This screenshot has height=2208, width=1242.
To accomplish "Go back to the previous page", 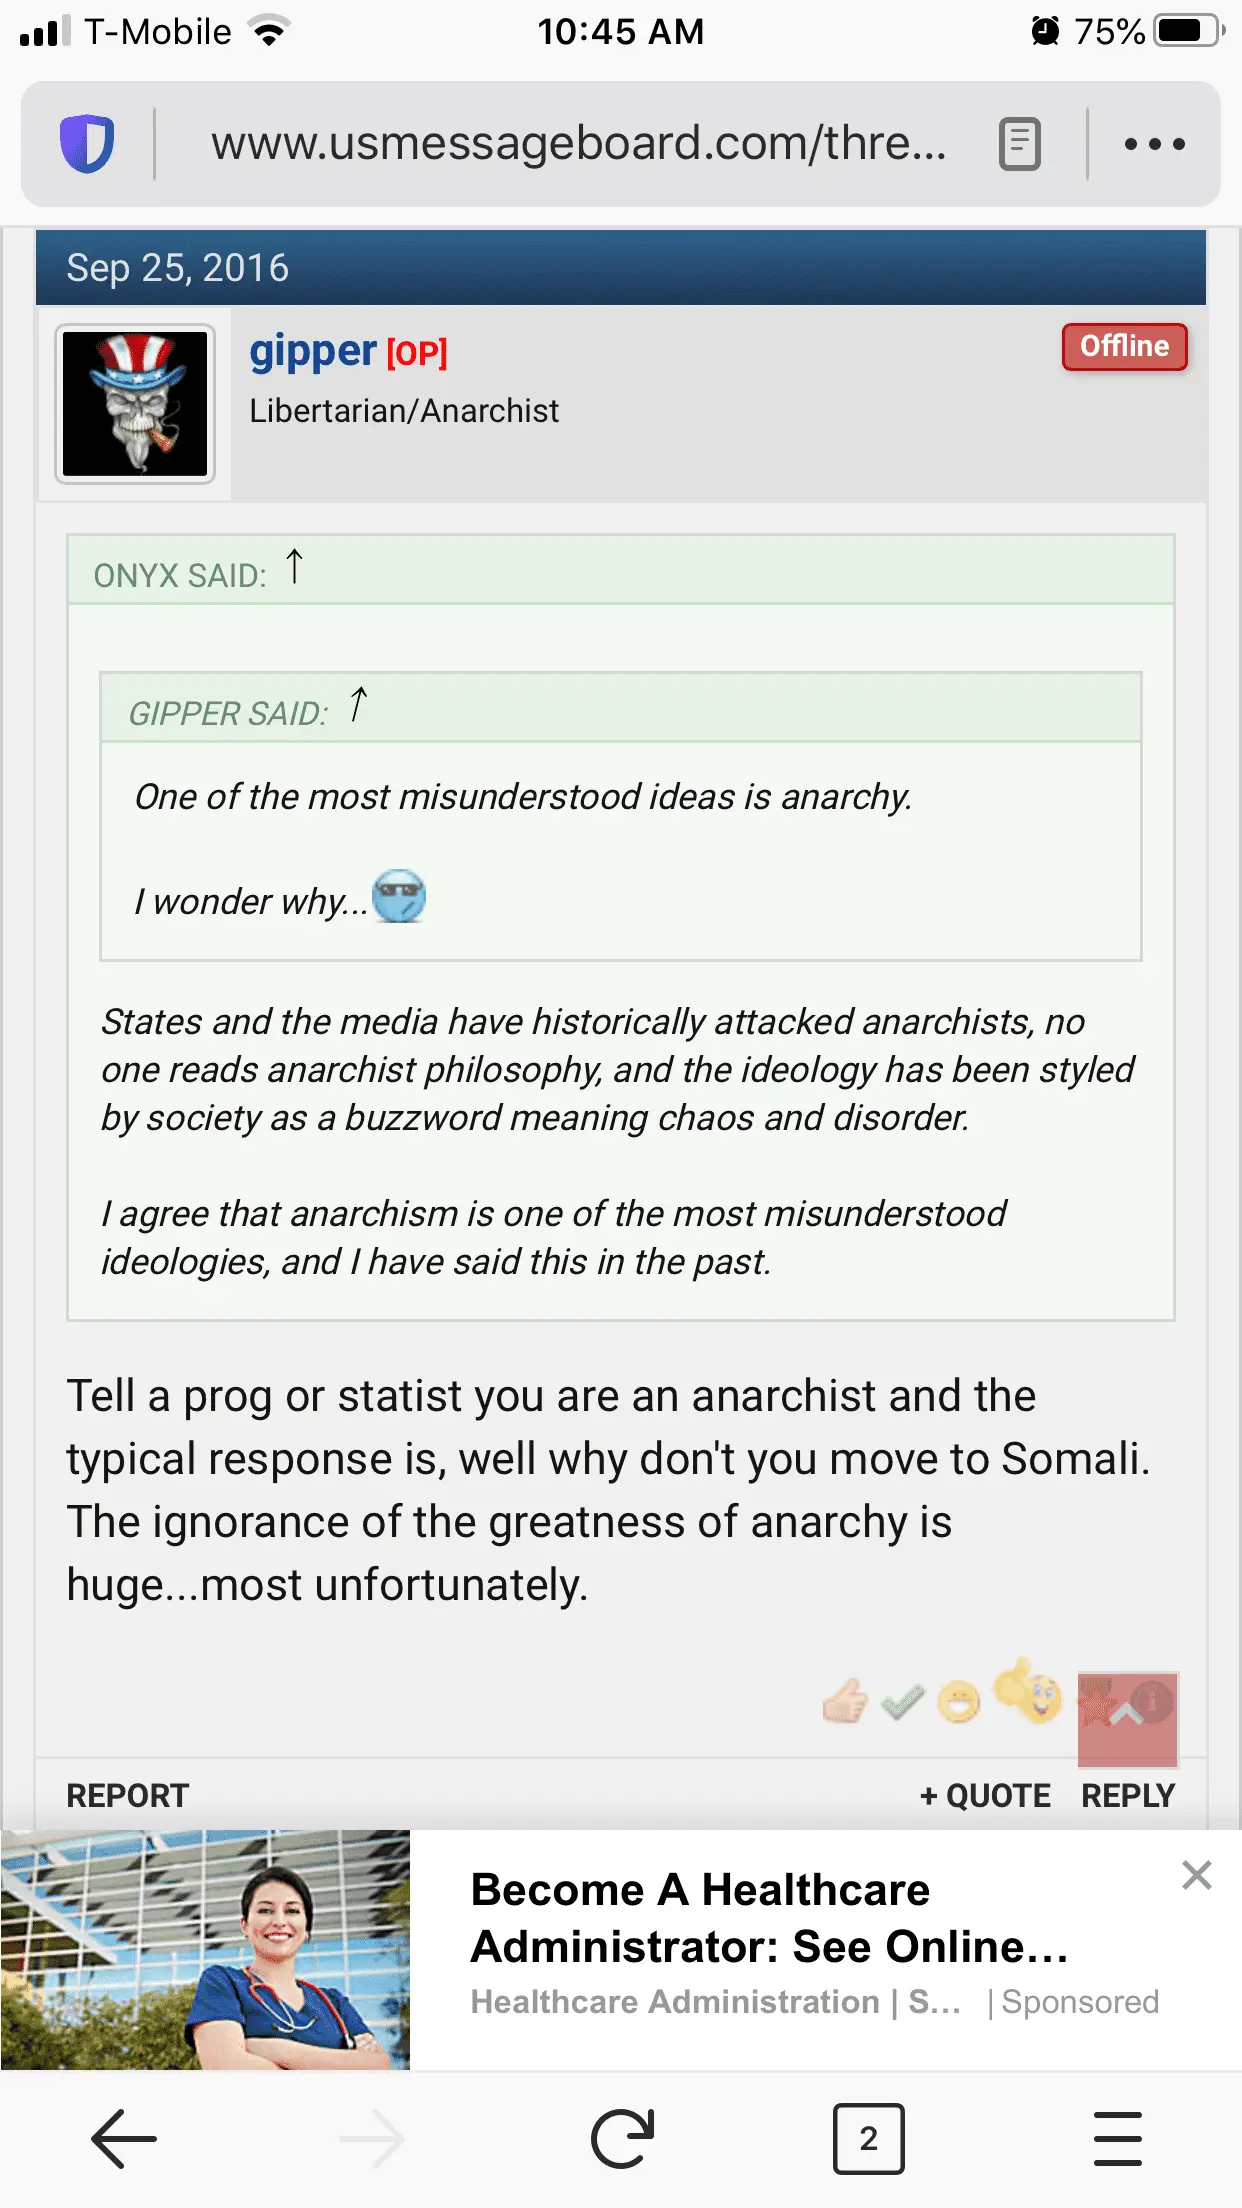I will click(124, 2139).
